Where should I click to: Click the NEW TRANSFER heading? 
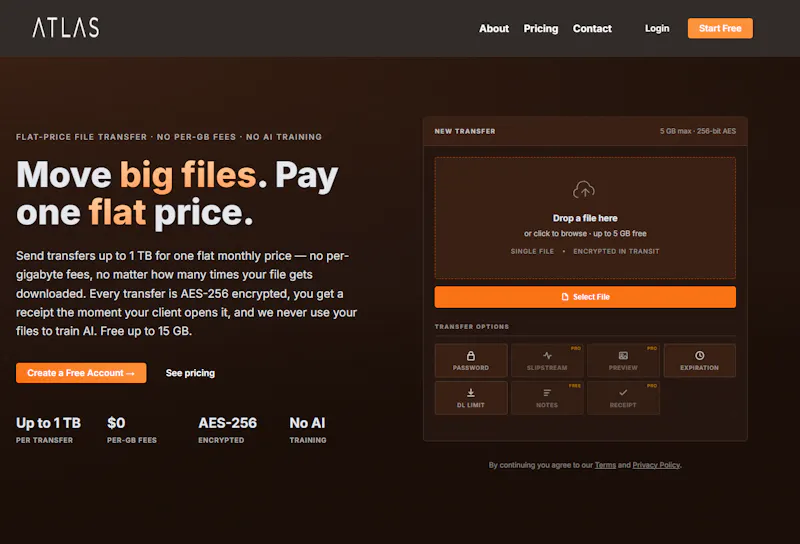(465, 131)
